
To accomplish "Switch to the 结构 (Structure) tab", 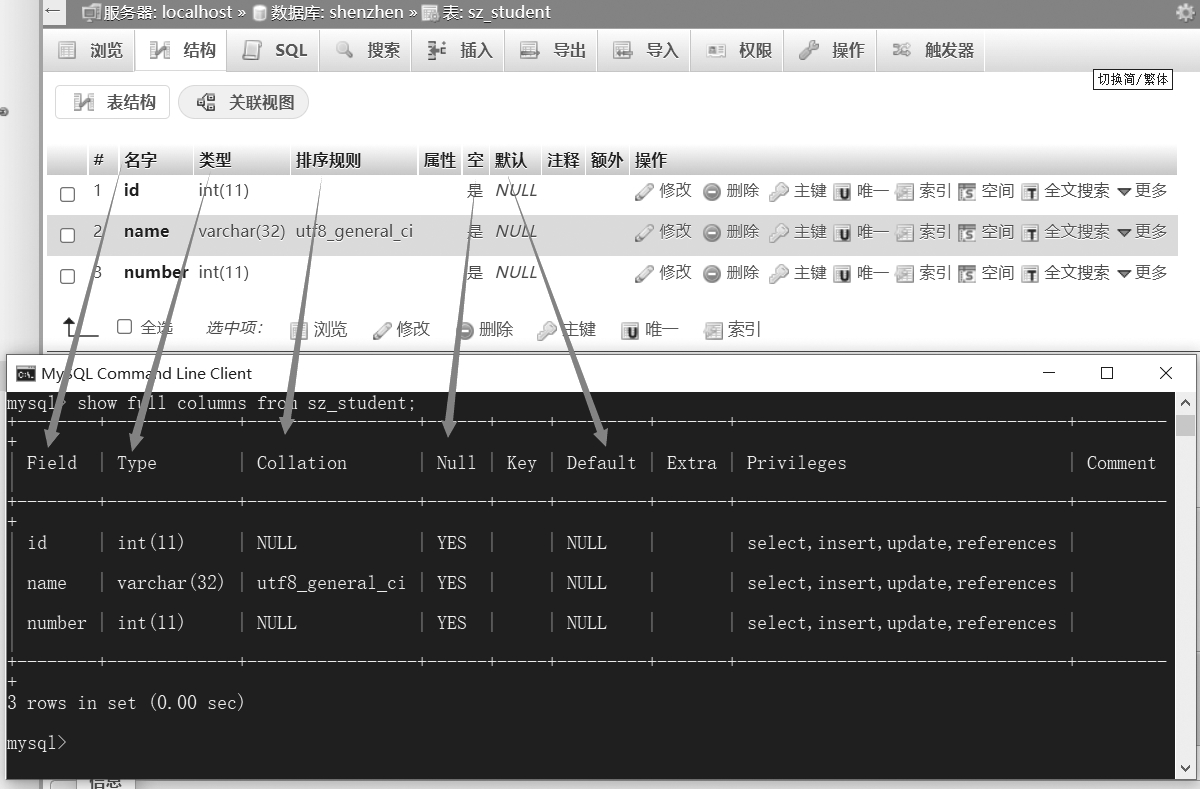I will coord(182,50).
